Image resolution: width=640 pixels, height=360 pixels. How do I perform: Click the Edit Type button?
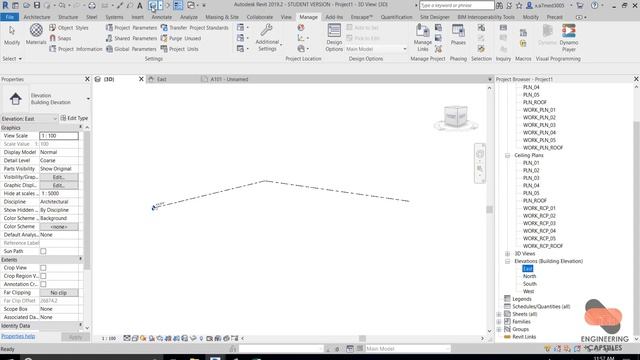click(x=74, y=118)
